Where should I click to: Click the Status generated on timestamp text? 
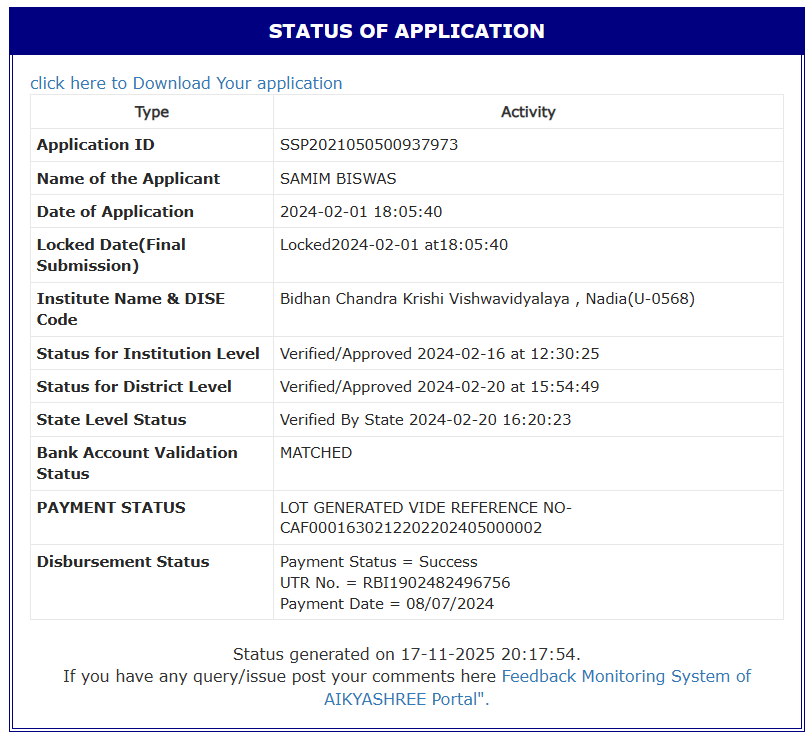tap(406, 655)
